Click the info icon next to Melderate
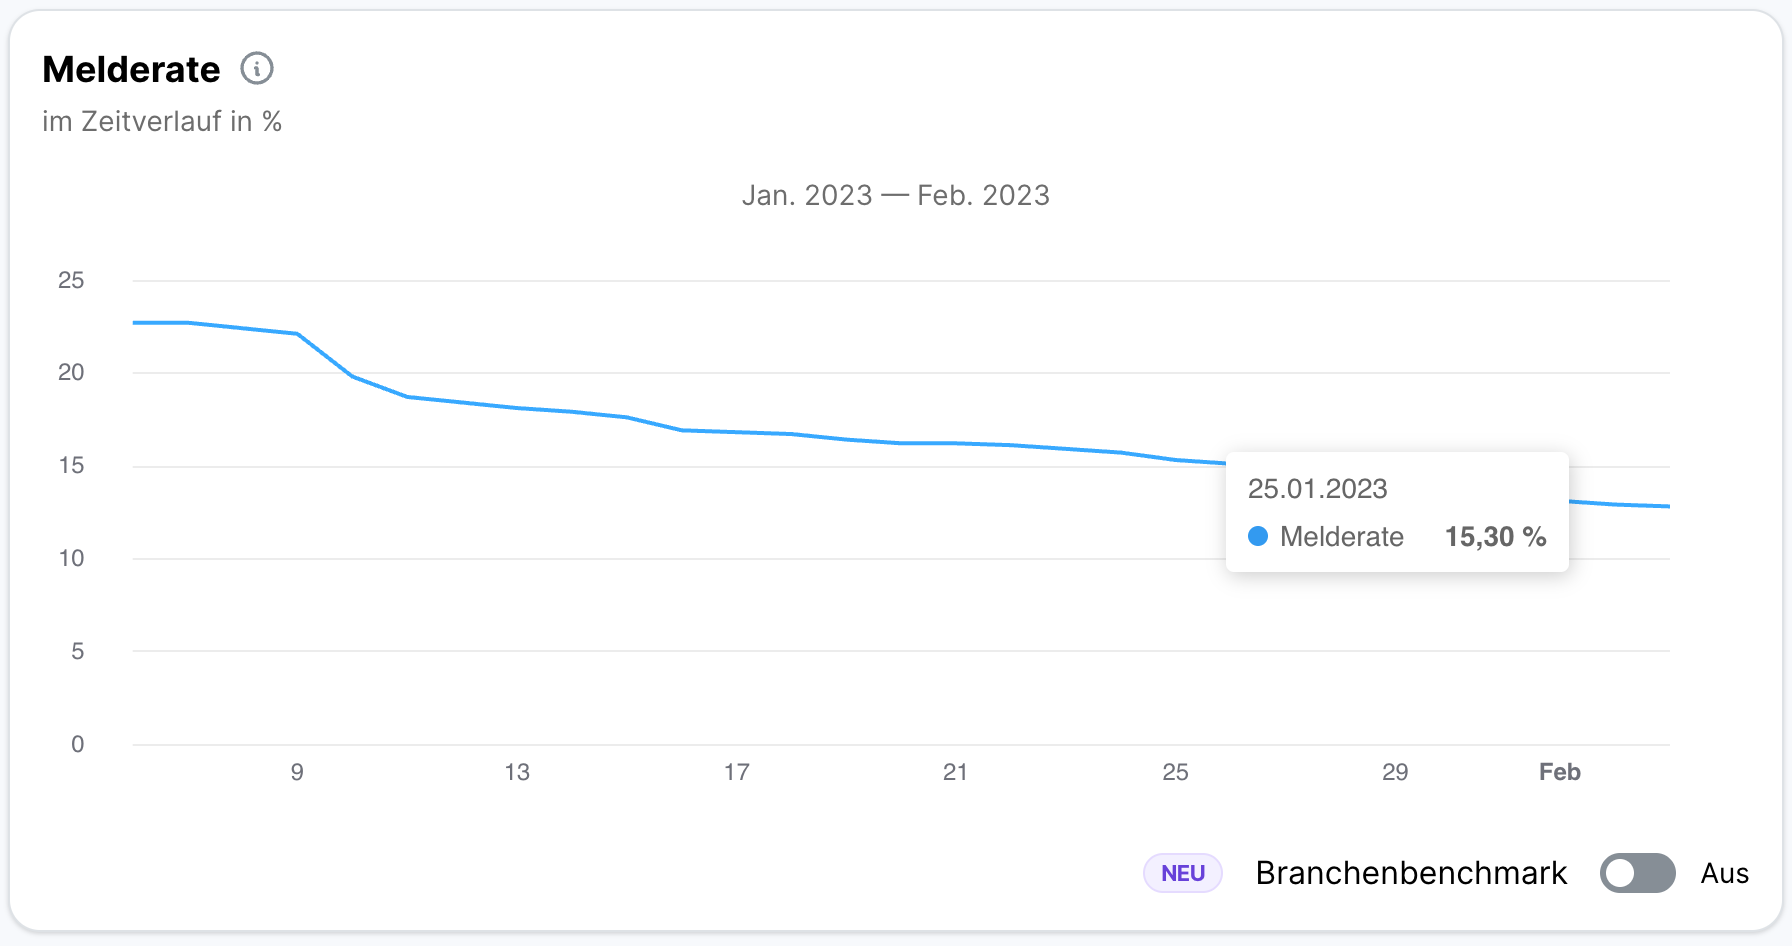Viewport: 1792px width, 946px height. tap(258, 68)
